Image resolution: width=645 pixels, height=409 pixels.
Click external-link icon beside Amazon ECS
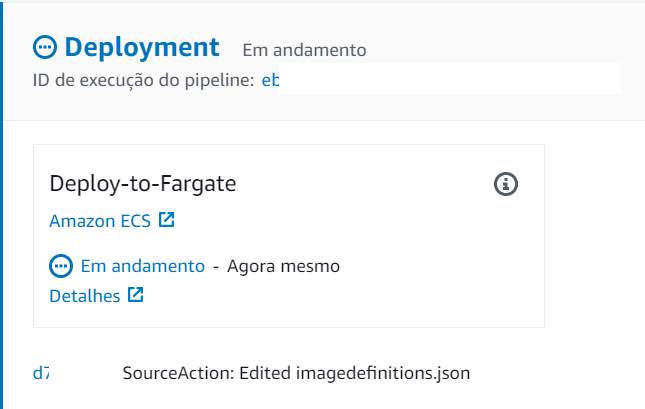[167, 220]
